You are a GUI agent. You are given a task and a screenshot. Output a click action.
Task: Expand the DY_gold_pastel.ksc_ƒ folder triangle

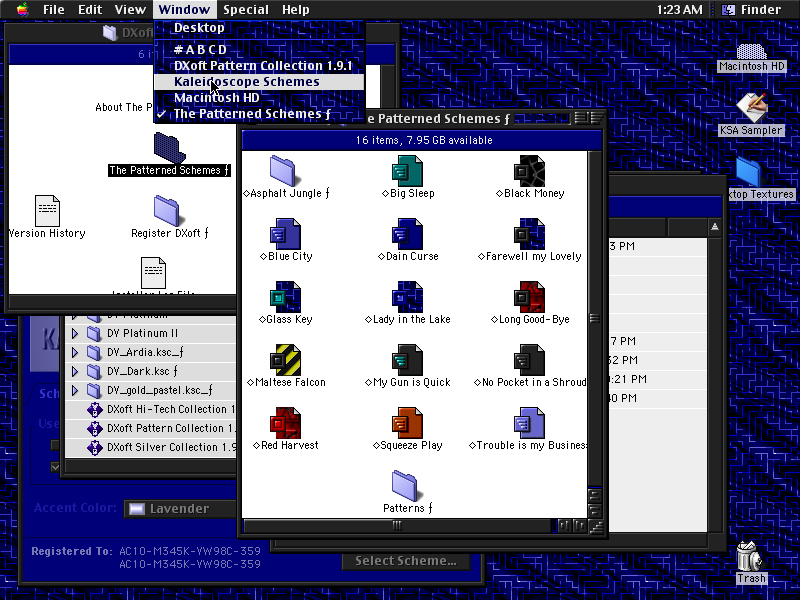(75, 390)
